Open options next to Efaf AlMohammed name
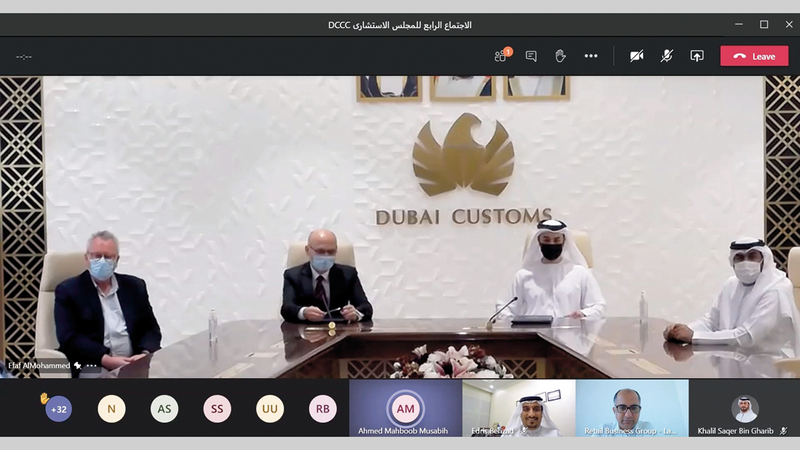The width and height of the screenshot is (800, 450). tap(91, 366)
